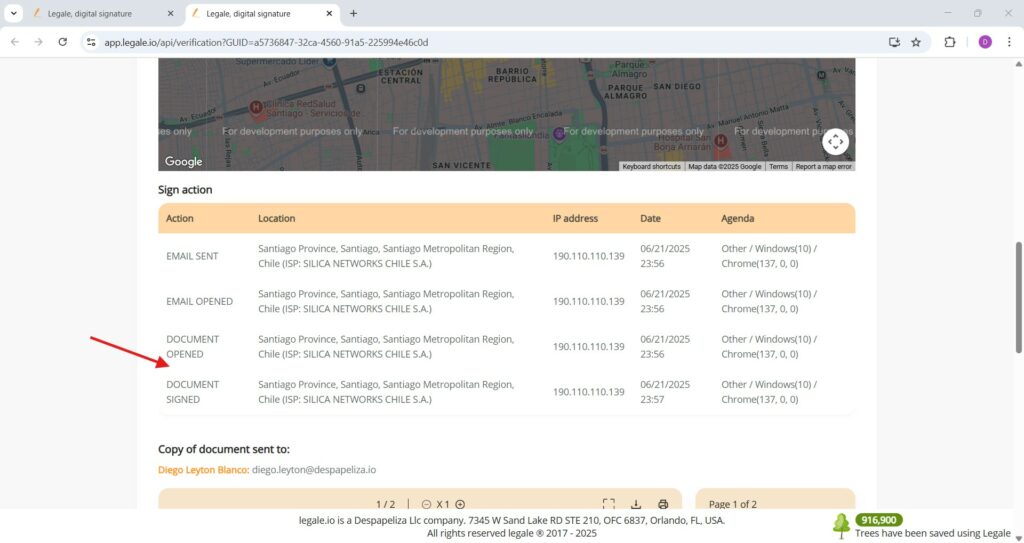
Task: Click the scrollbar up arrow
Action: (x=1018, y=63)
